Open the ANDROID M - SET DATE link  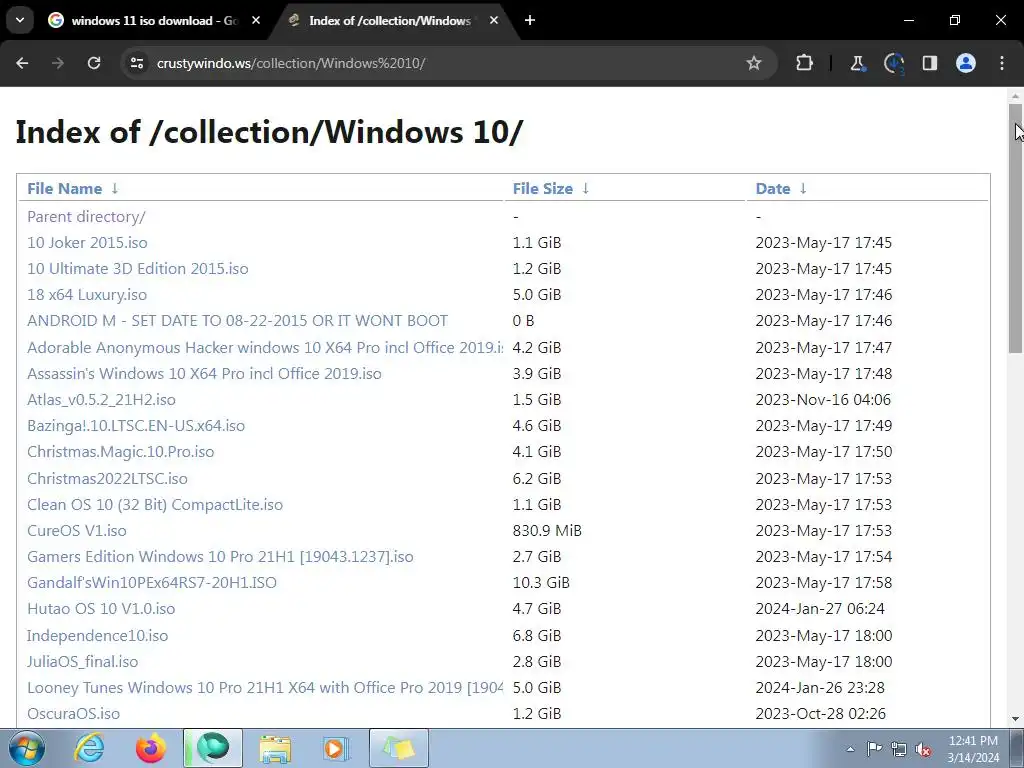(x=237, y=321)
